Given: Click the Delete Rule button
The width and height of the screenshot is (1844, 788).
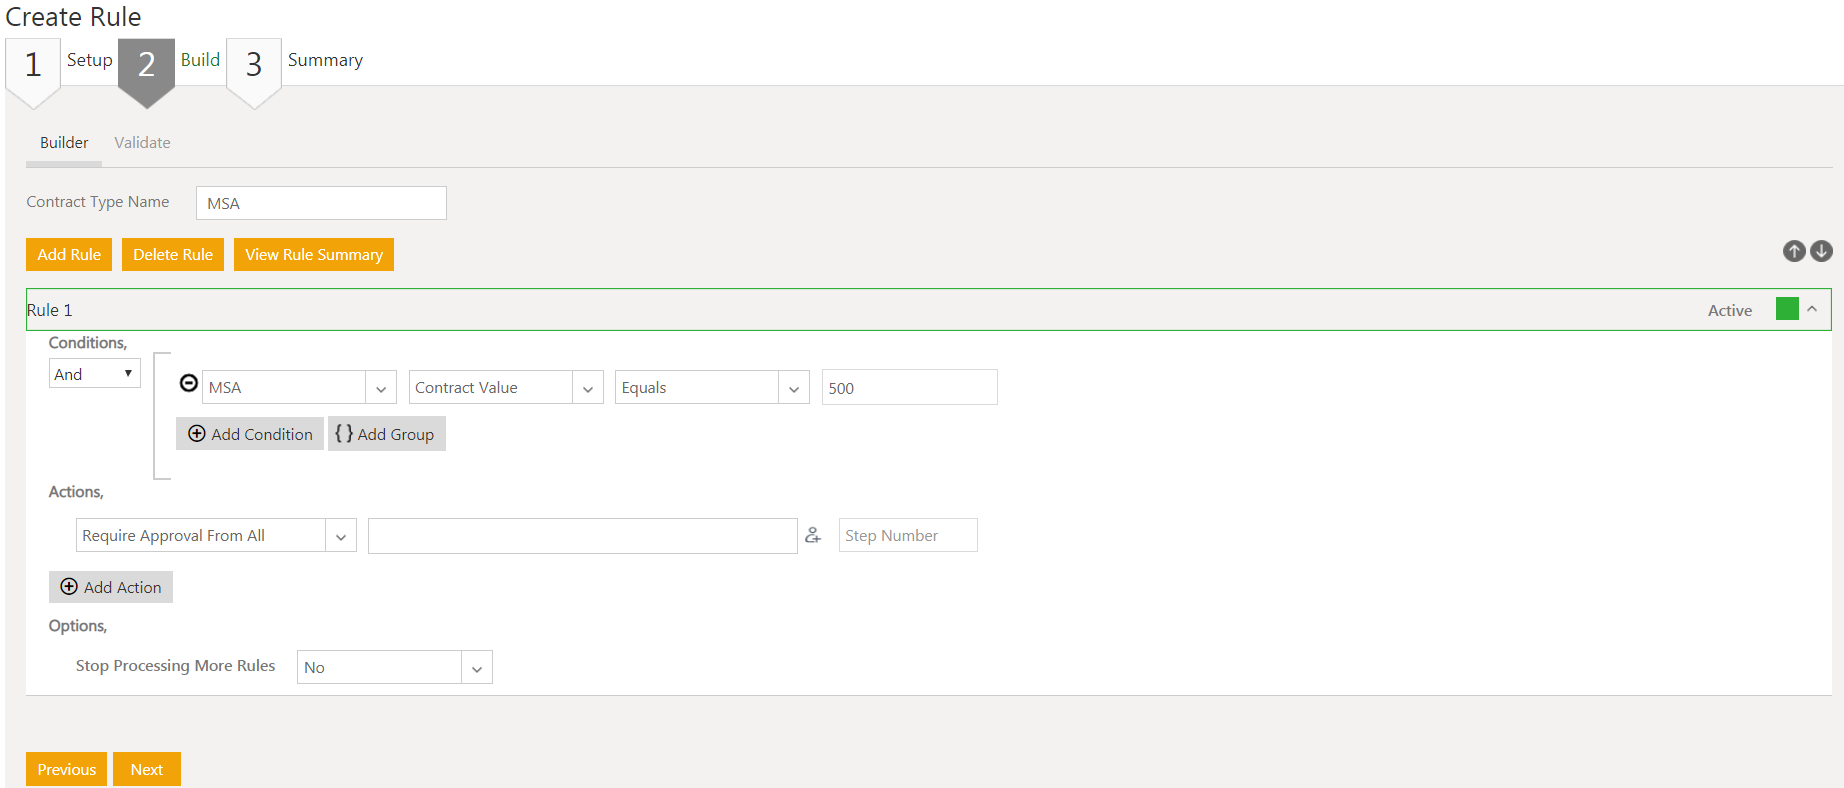Looking at the screenshot, I should pos(173,254).
